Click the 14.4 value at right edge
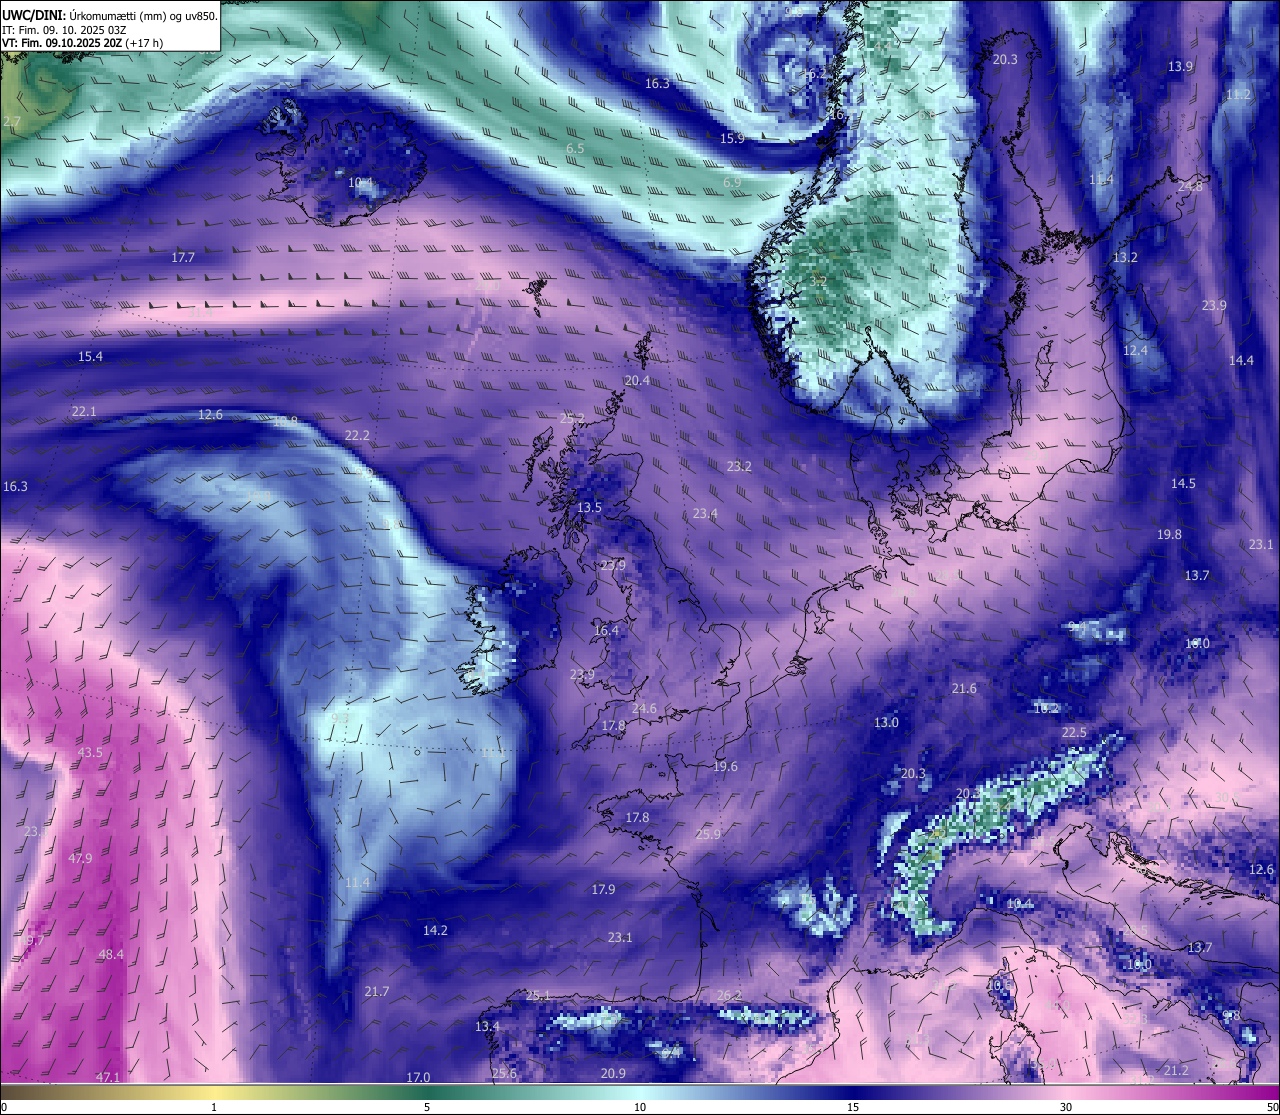The image size is (1280, 1115). coord(1241,360)
